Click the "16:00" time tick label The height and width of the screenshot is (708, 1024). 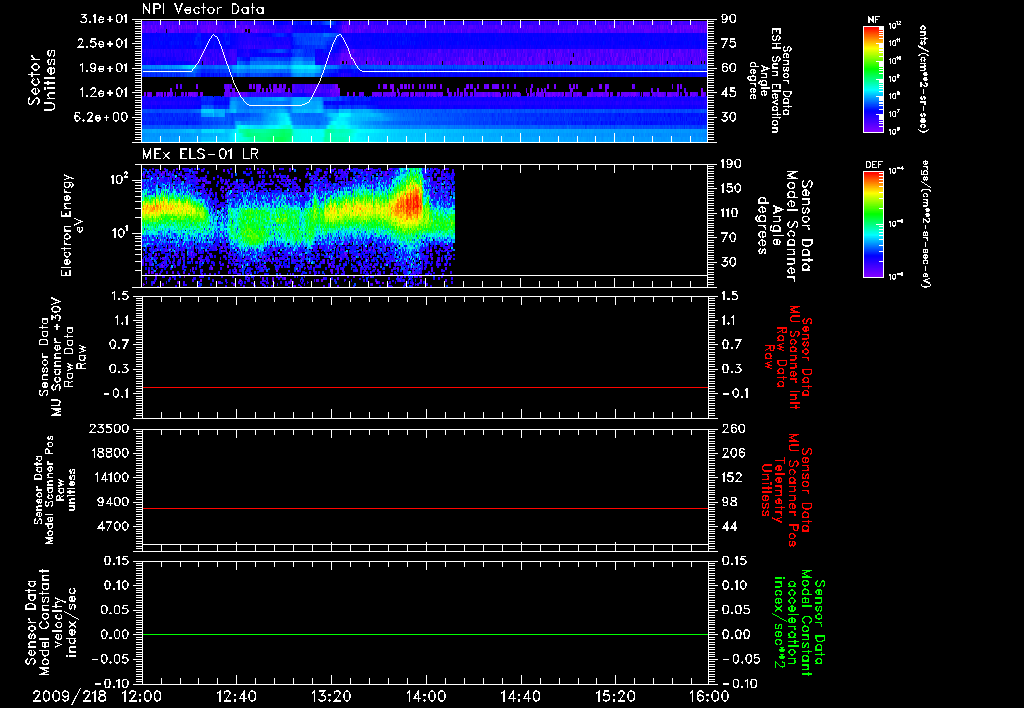point(709,696)
